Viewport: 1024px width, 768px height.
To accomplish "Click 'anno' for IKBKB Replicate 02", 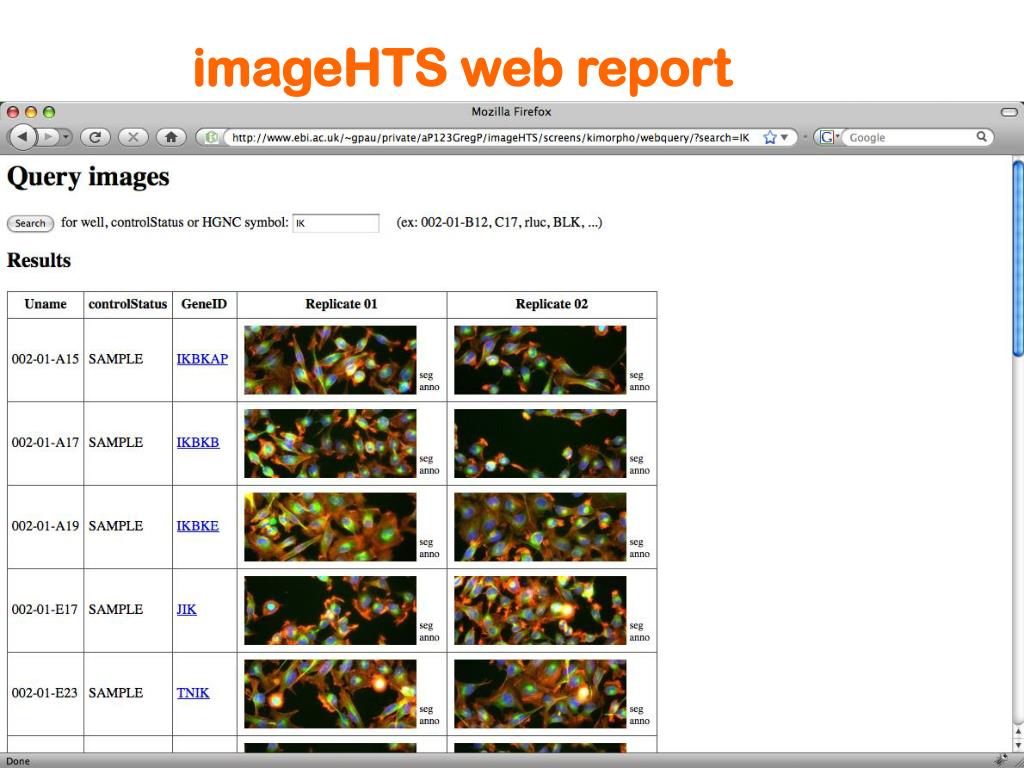I will point(639,471).
